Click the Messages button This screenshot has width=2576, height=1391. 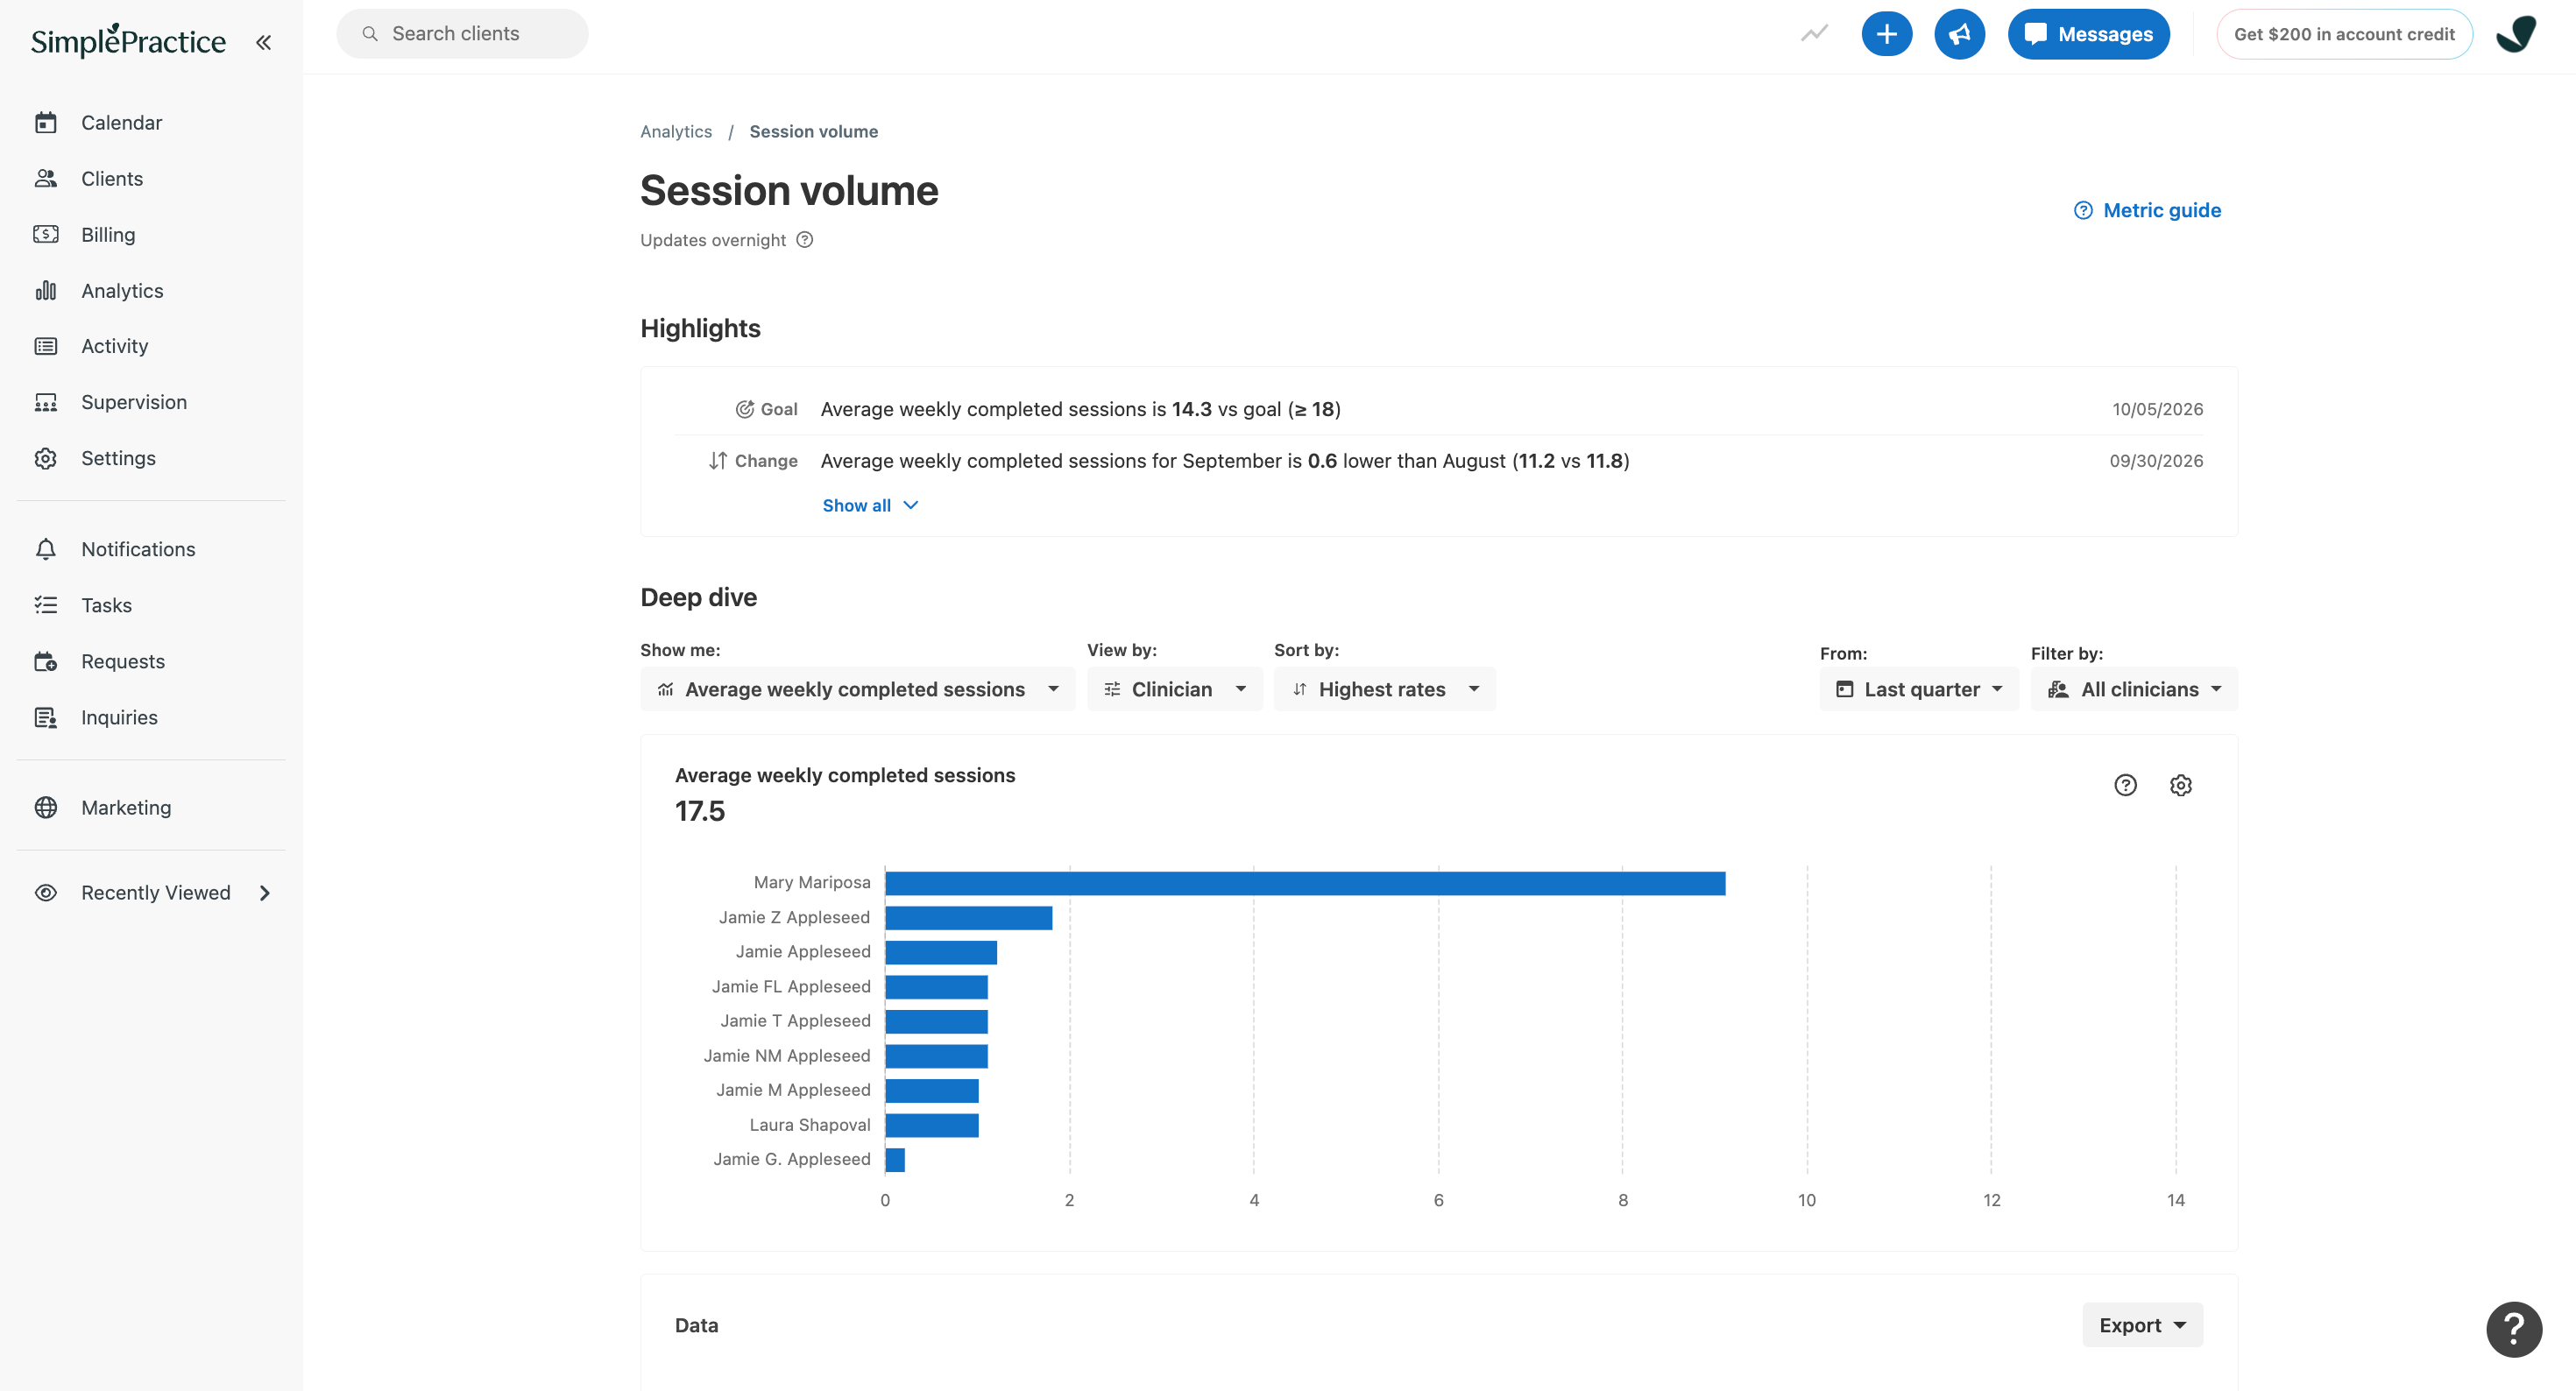[2088, 34]
